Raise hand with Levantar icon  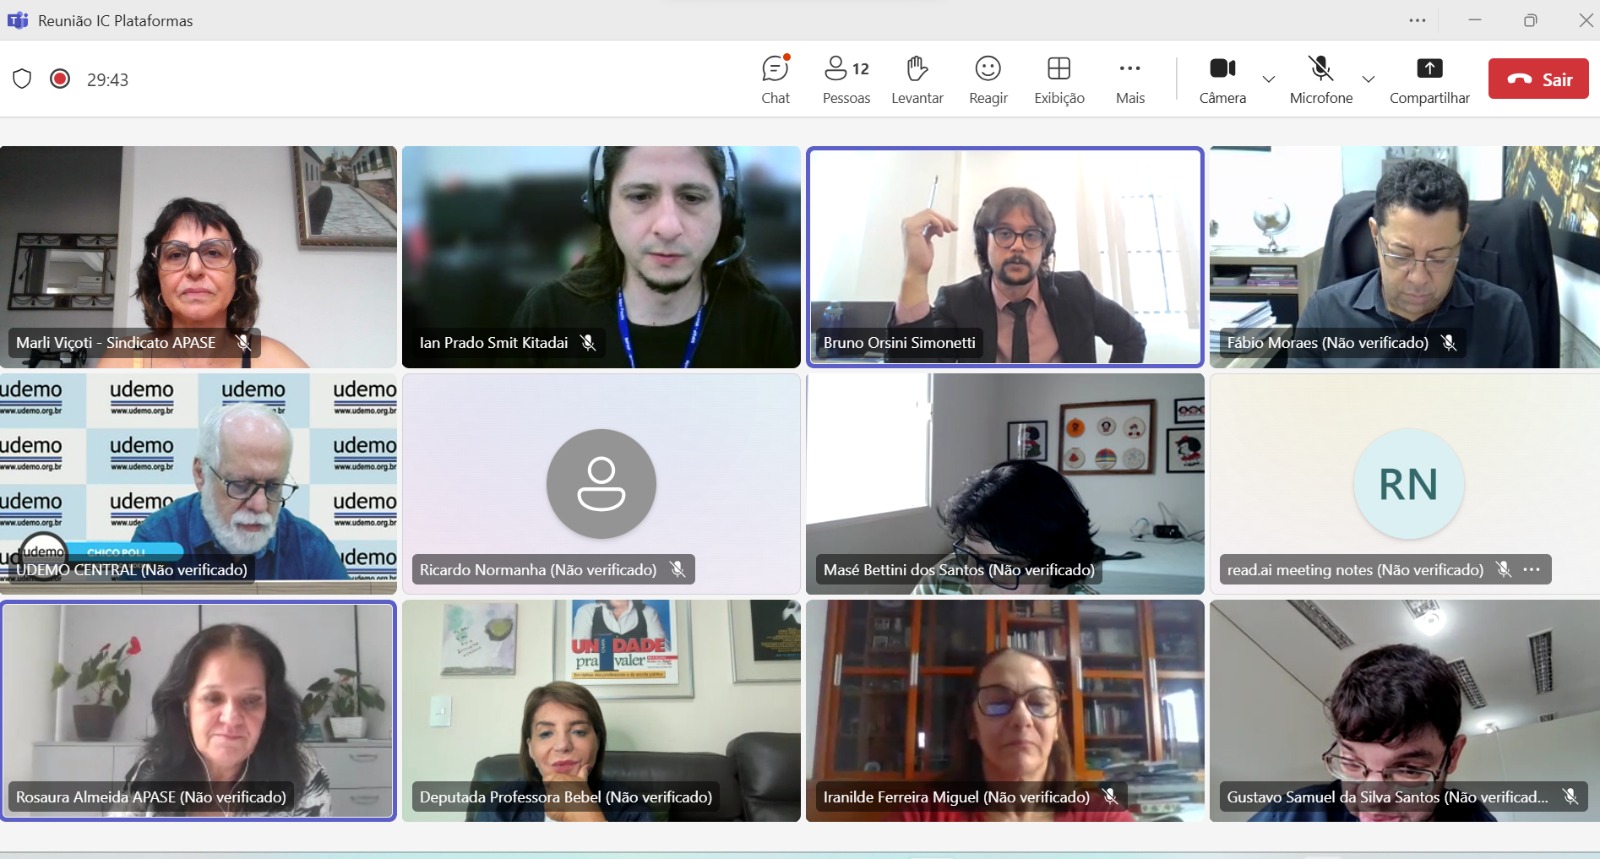click(917, 79)
